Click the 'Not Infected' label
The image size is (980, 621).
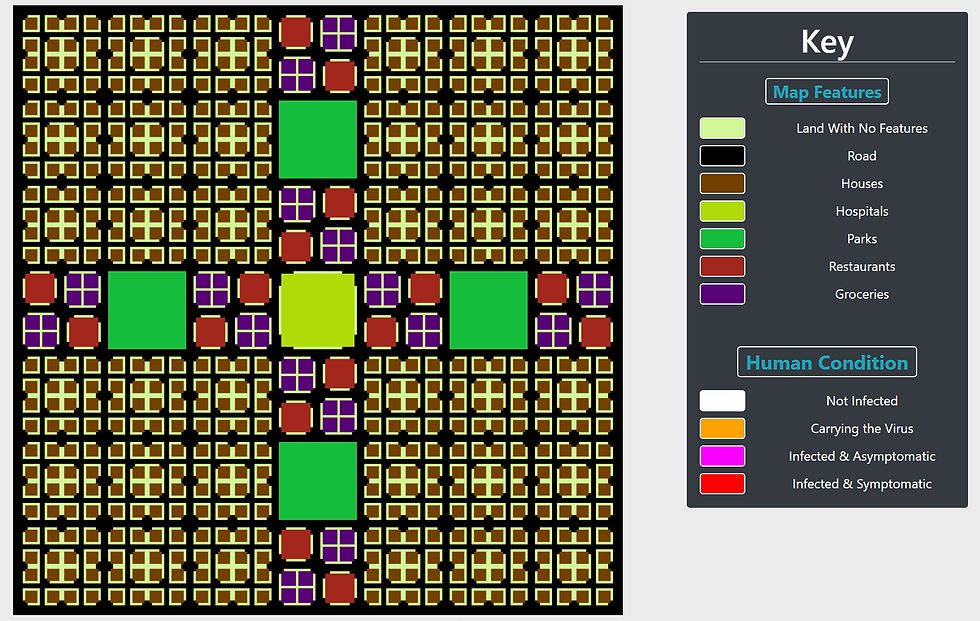(862, 400)
